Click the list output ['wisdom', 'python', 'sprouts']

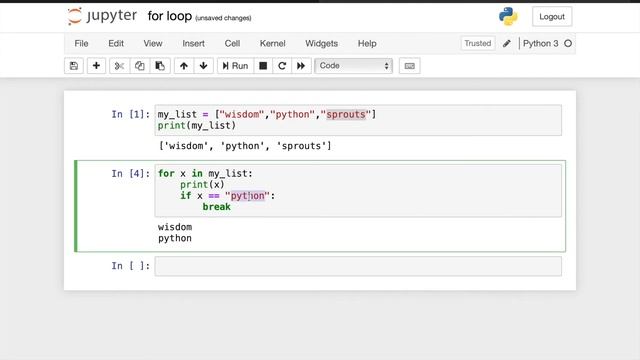[x=245, y=146]
